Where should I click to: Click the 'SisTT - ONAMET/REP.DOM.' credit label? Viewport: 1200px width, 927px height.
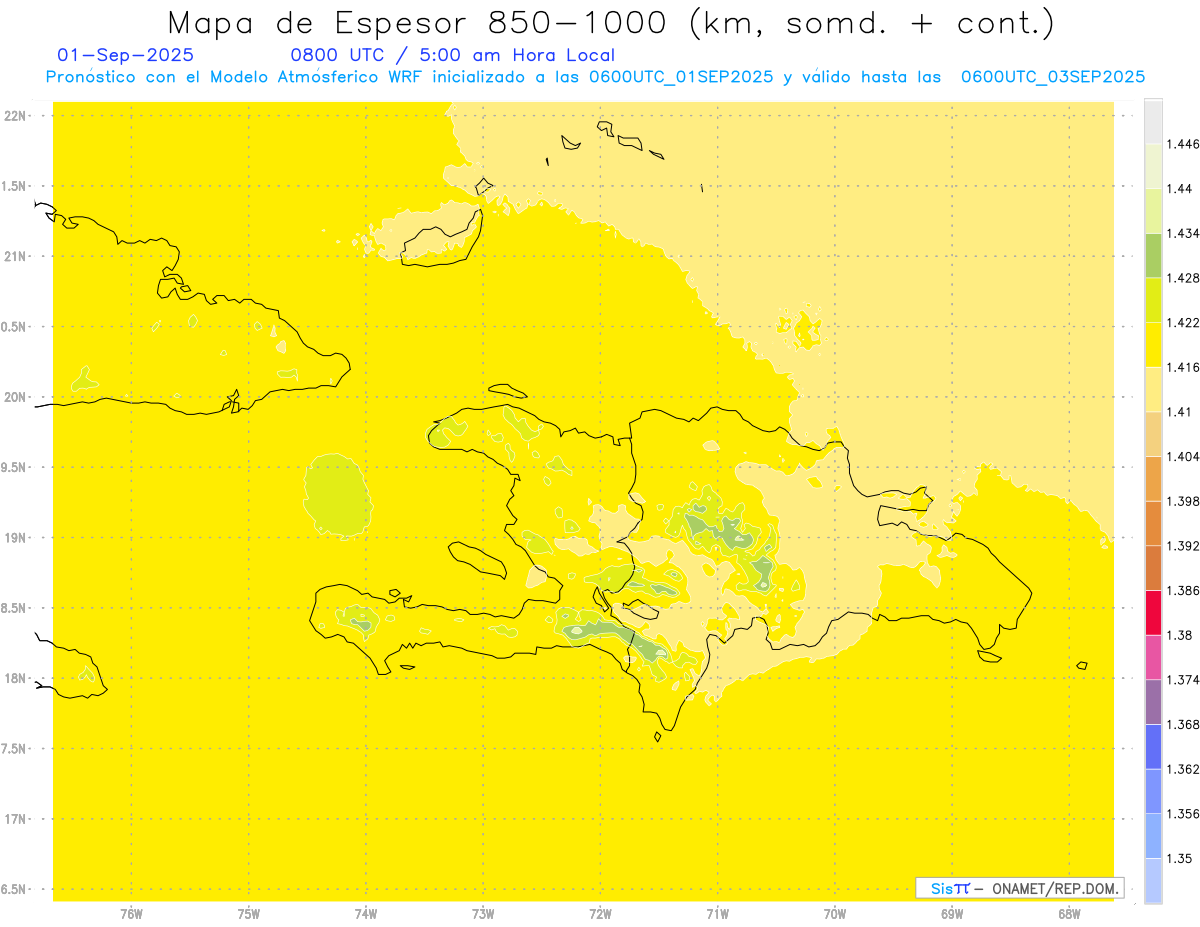(x=1020, y=888)
